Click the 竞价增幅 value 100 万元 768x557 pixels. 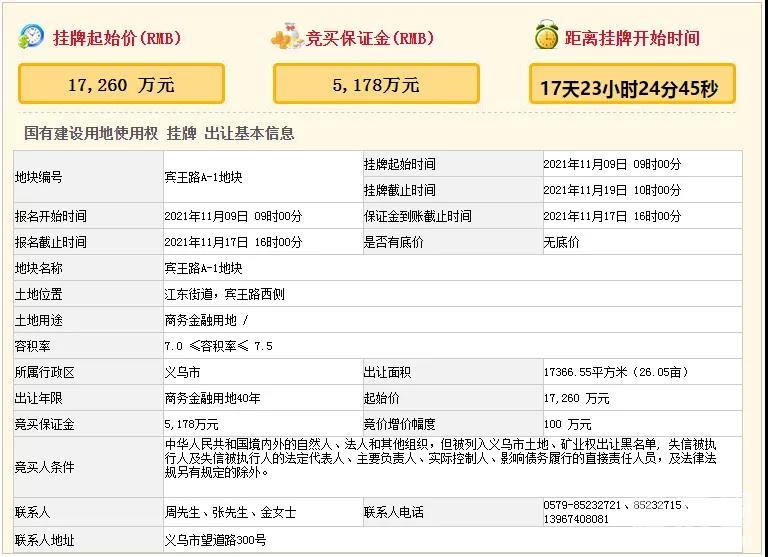point(569,424)
